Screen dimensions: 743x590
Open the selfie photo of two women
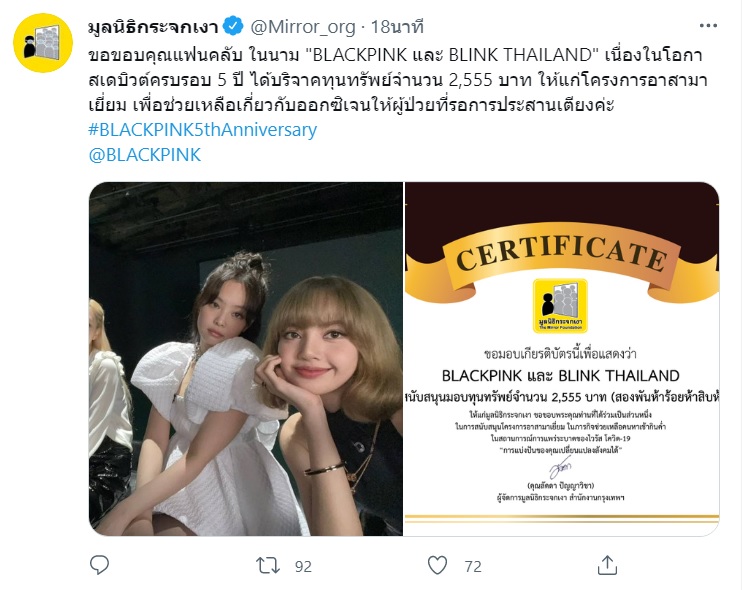[x=246, y=359]
